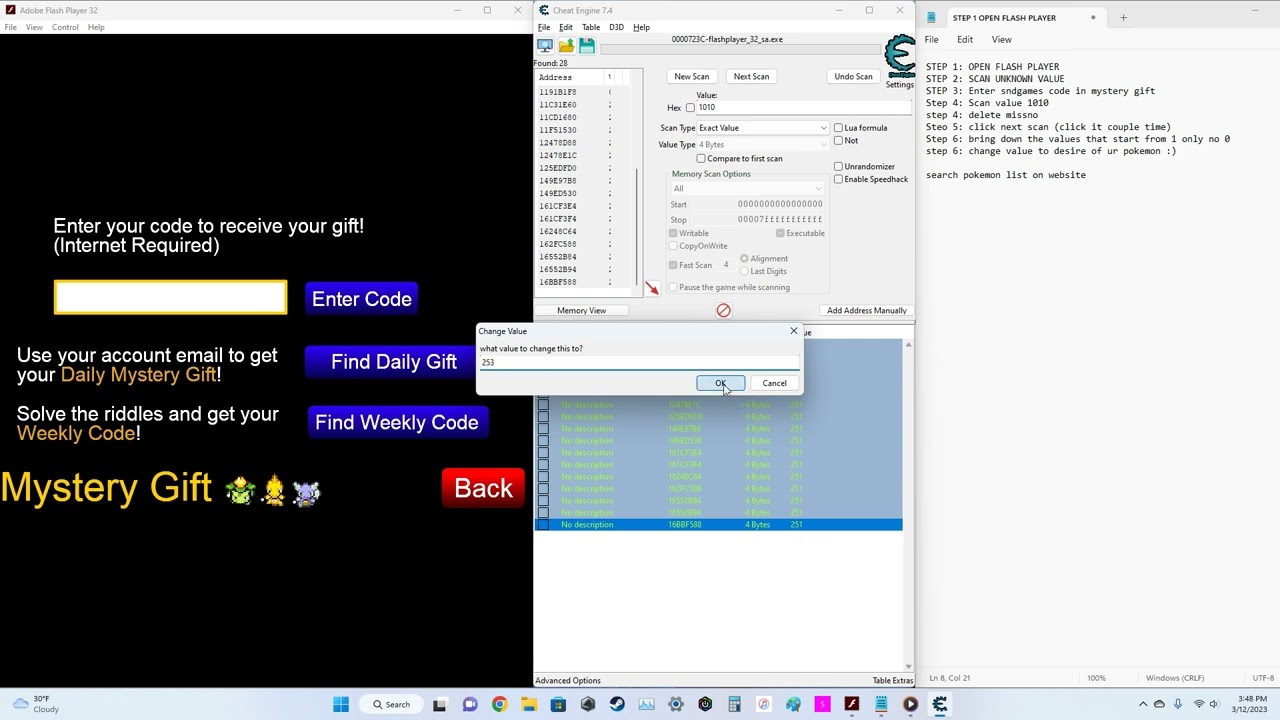Open the Windows Start menu
The image size is (1280, 720).
[x=341, y=704]
